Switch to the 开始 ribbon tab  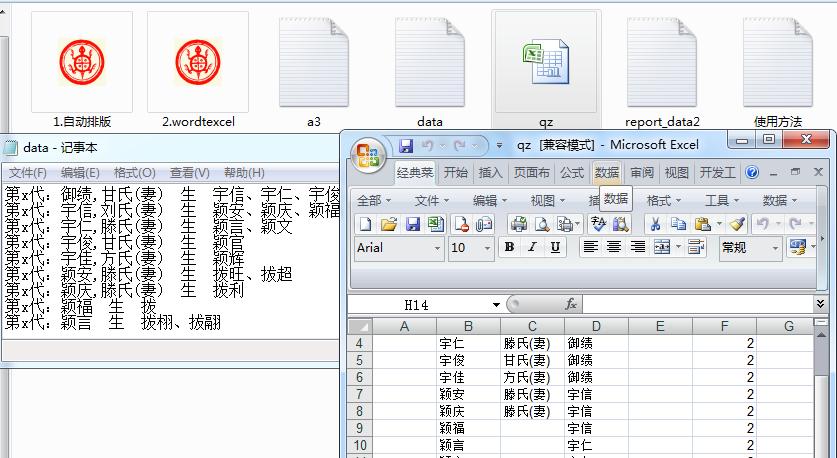point(455,172)
